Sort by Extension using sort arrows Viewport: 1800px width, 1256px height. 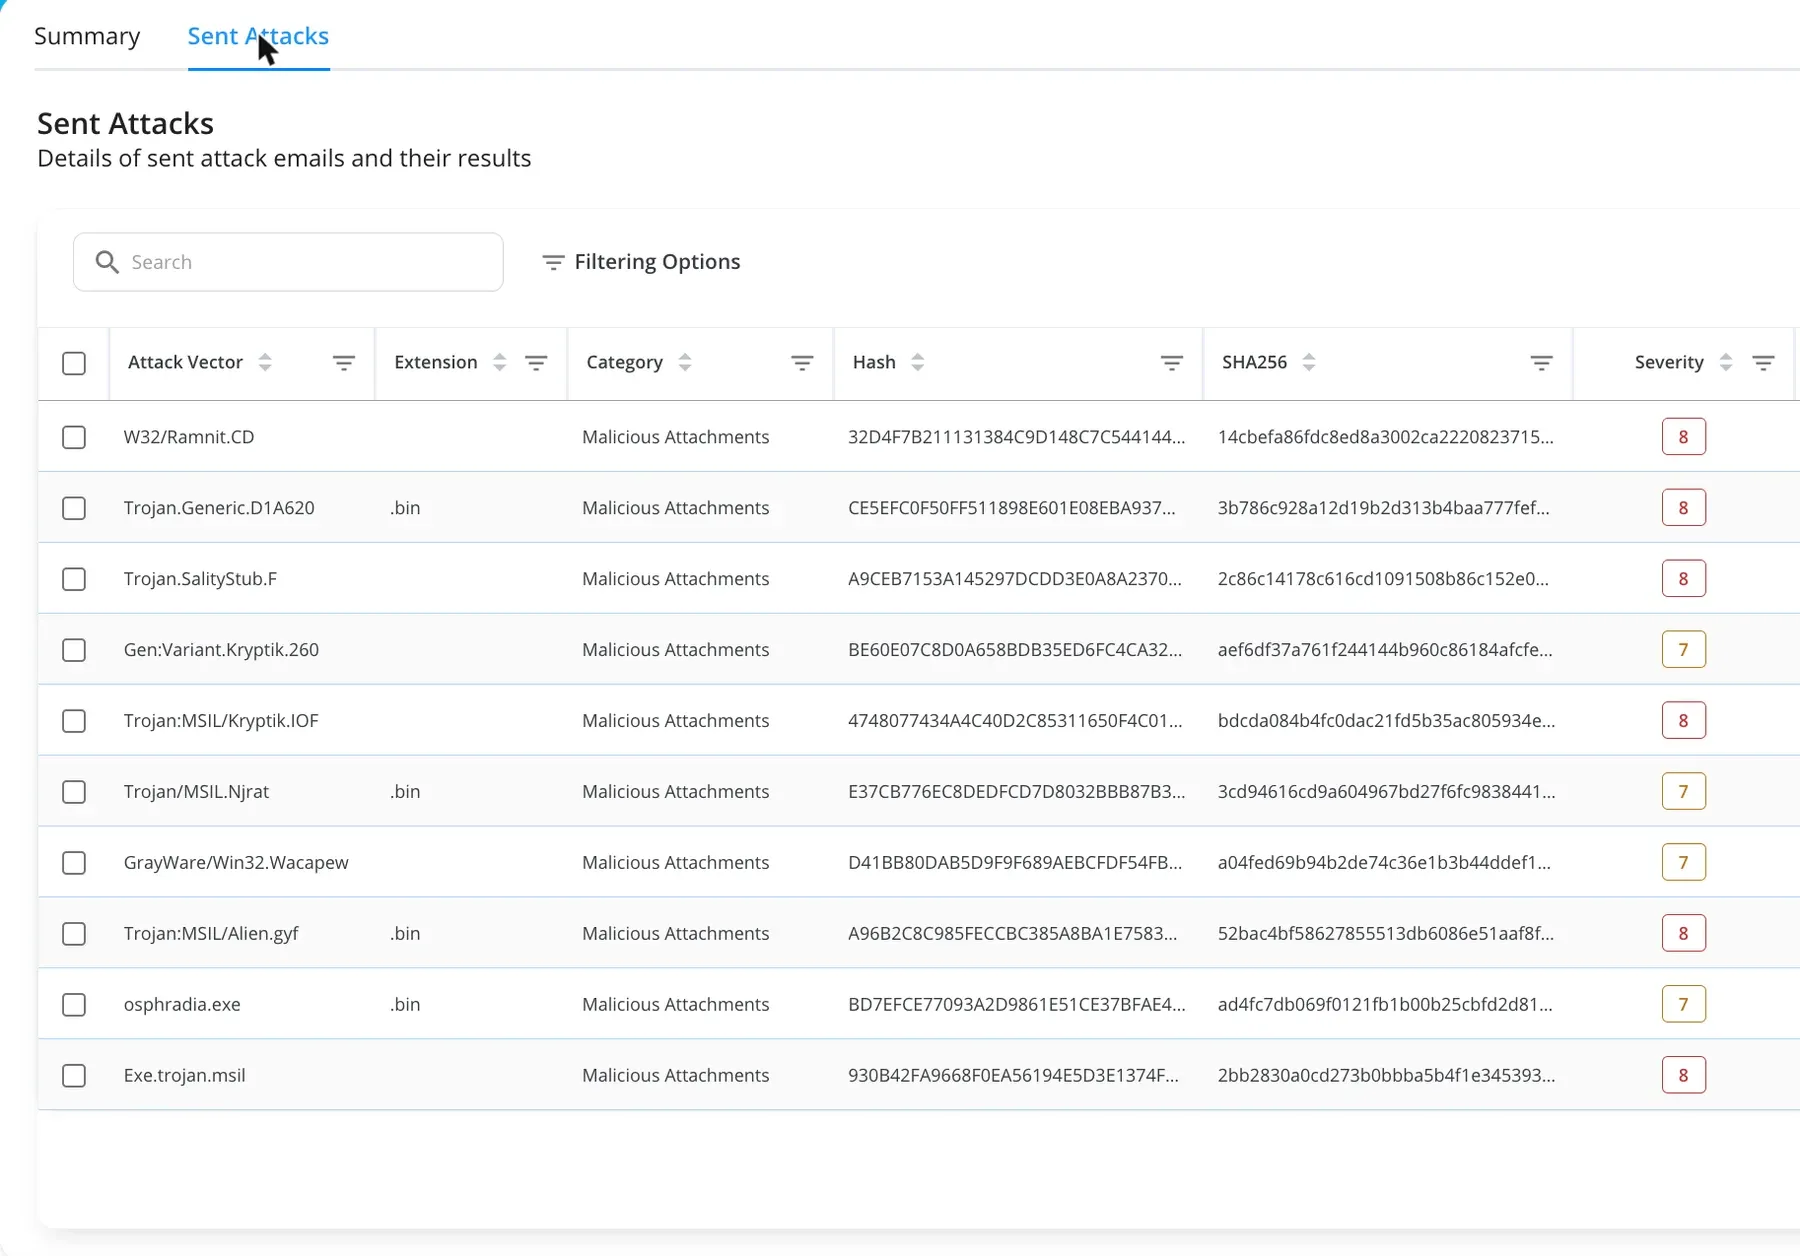tap(500, 362)
